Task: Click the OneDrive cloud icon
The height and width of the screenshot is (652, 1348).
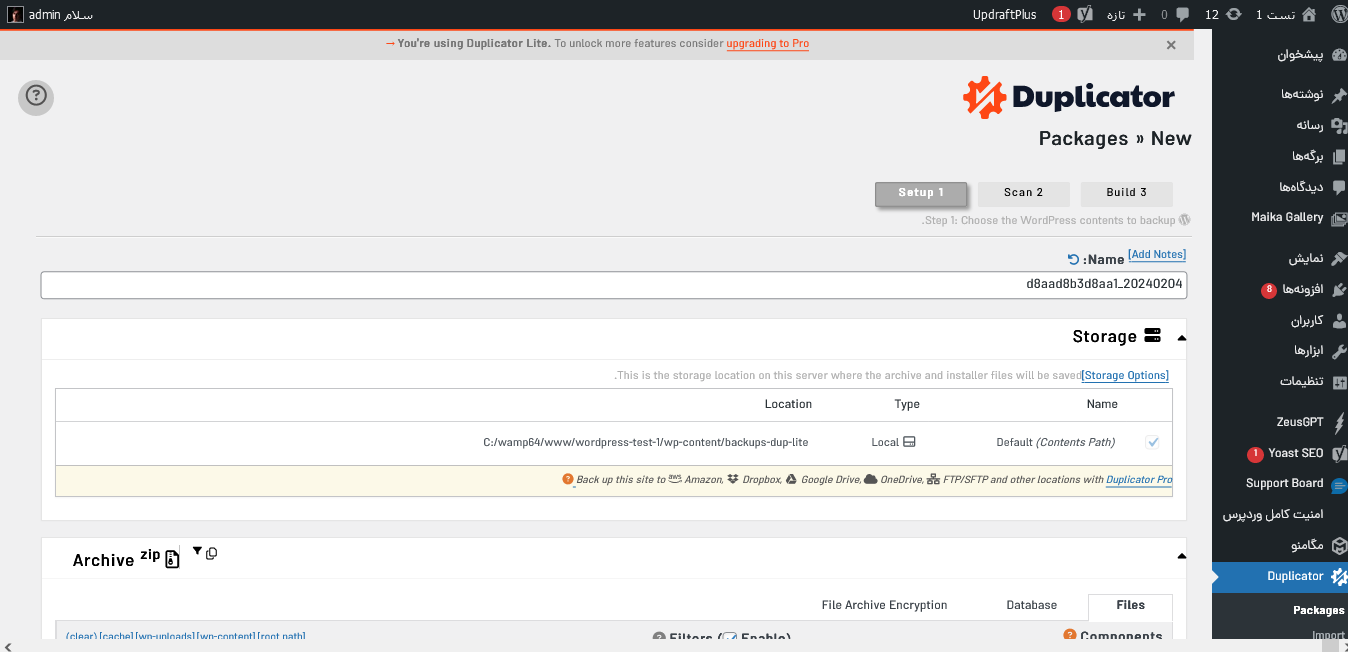Action: coord(871,480)
